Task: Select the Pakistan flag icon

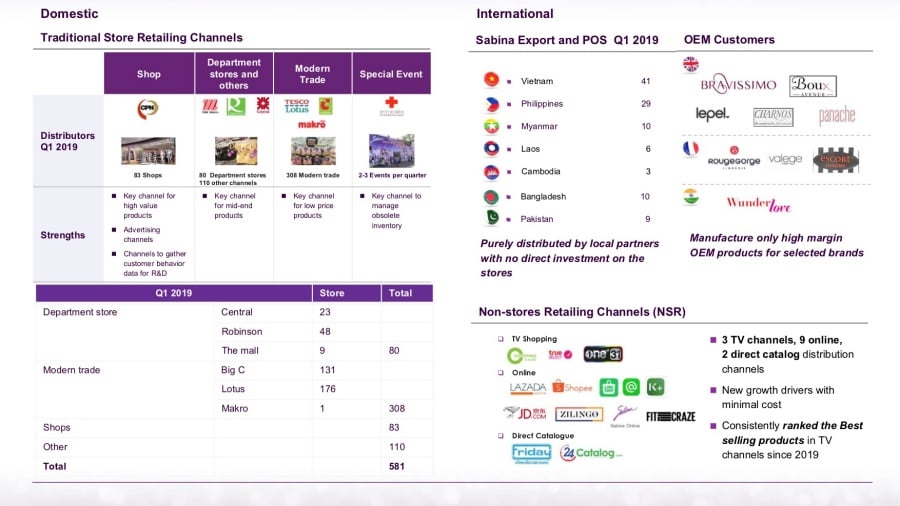Action: tap(491, 218)
